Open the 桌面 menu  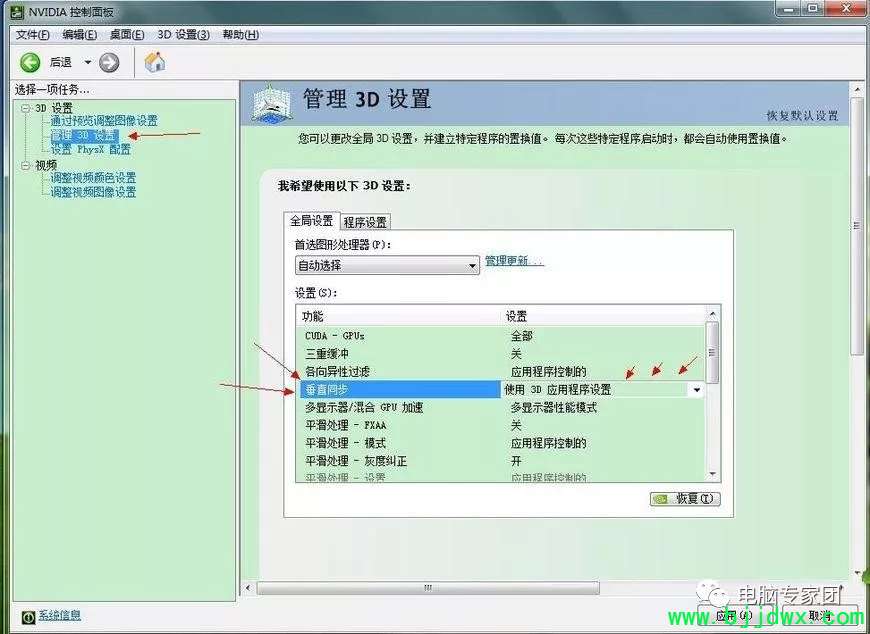pos(127,34)
